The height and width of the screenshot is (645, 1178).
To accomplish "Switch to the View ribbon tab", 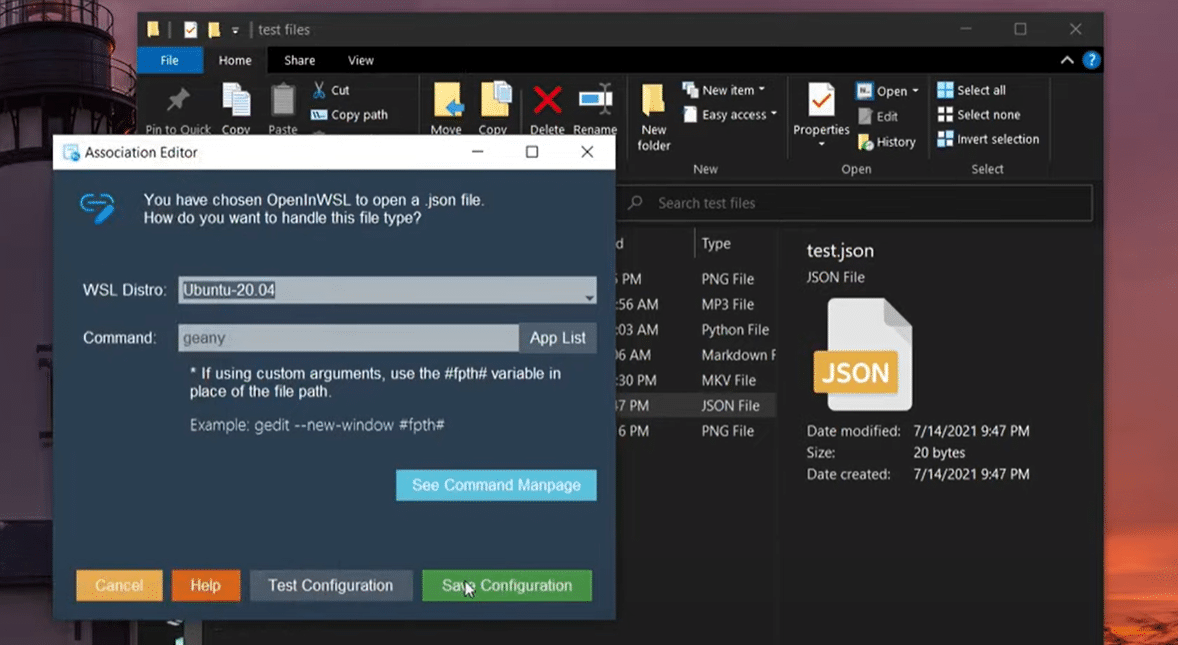I will (x=360, y=60).
